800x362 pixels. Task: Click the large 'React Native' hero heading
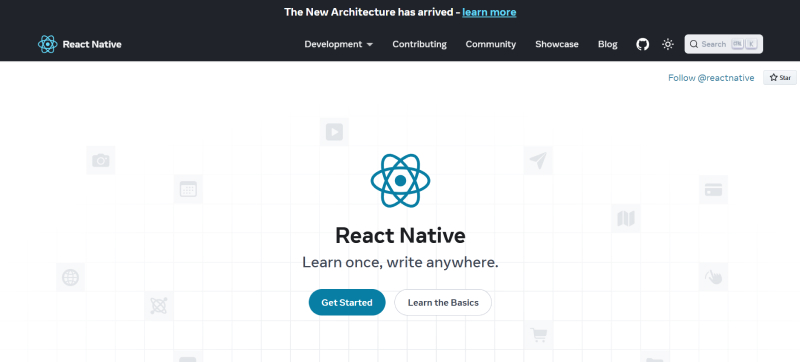click(x=401, y=236)
